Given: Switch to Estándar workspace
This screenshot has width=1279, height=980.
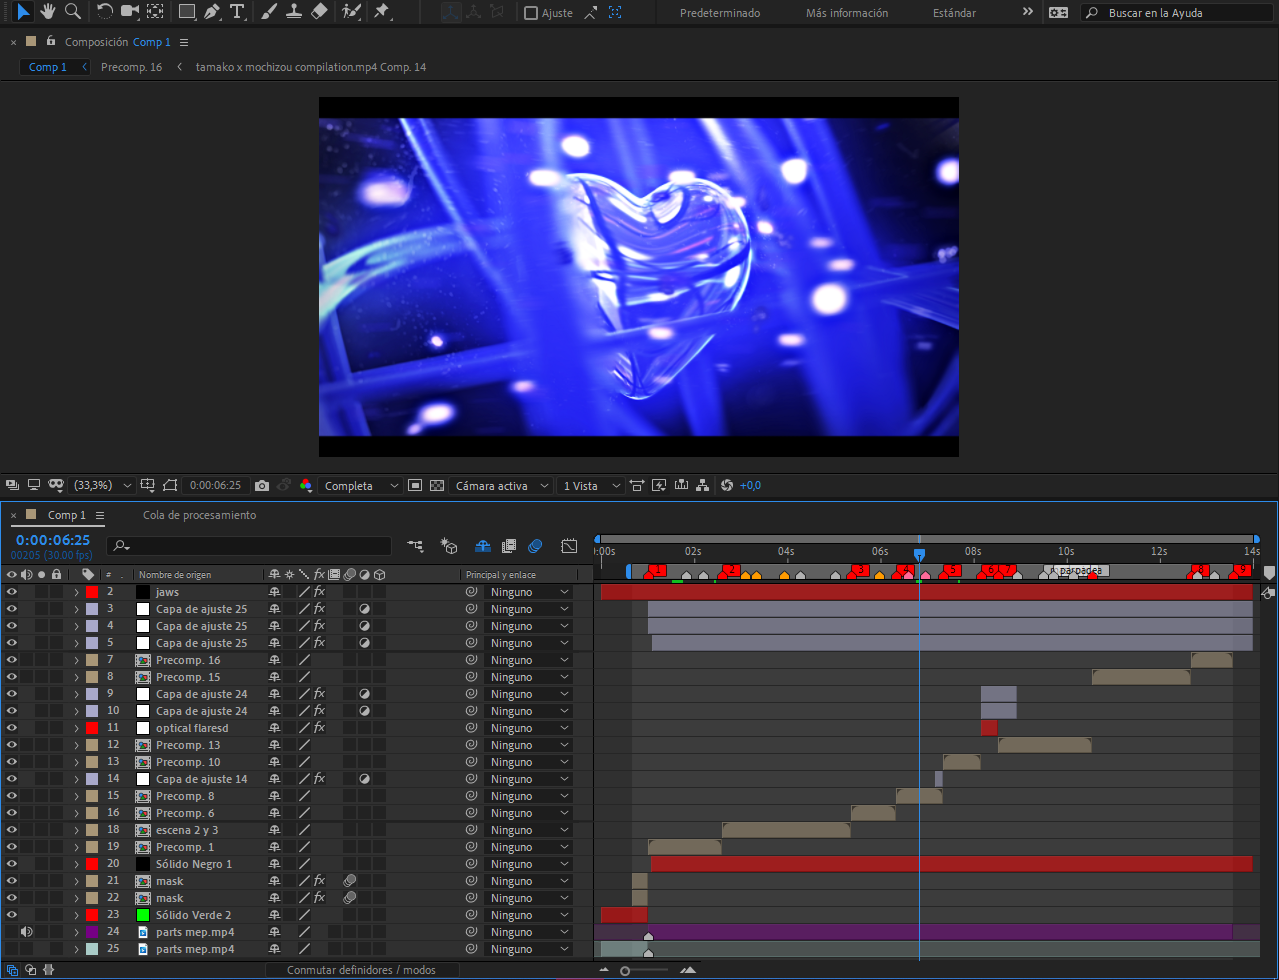Looking at the screenshot, I should (x=955, y=13).
